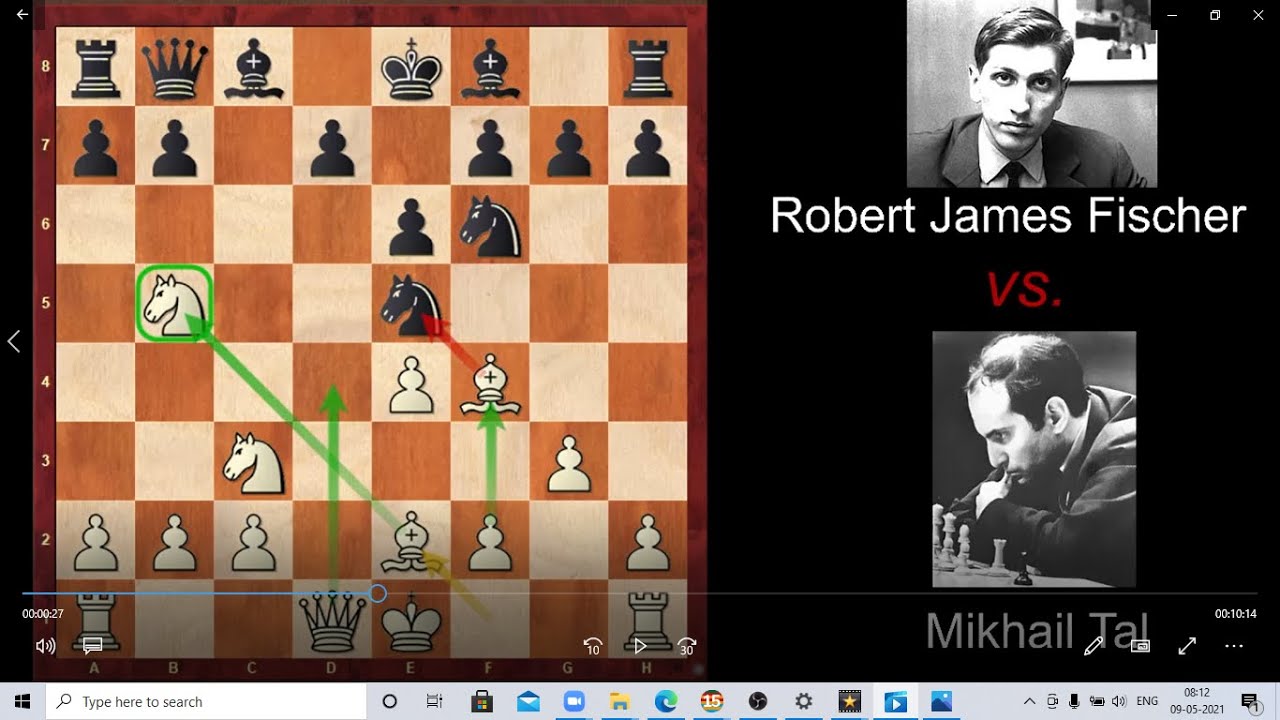Open File Explorer from the taskbar
This screenshot has height=720, width=1280.
click(620, 701)
